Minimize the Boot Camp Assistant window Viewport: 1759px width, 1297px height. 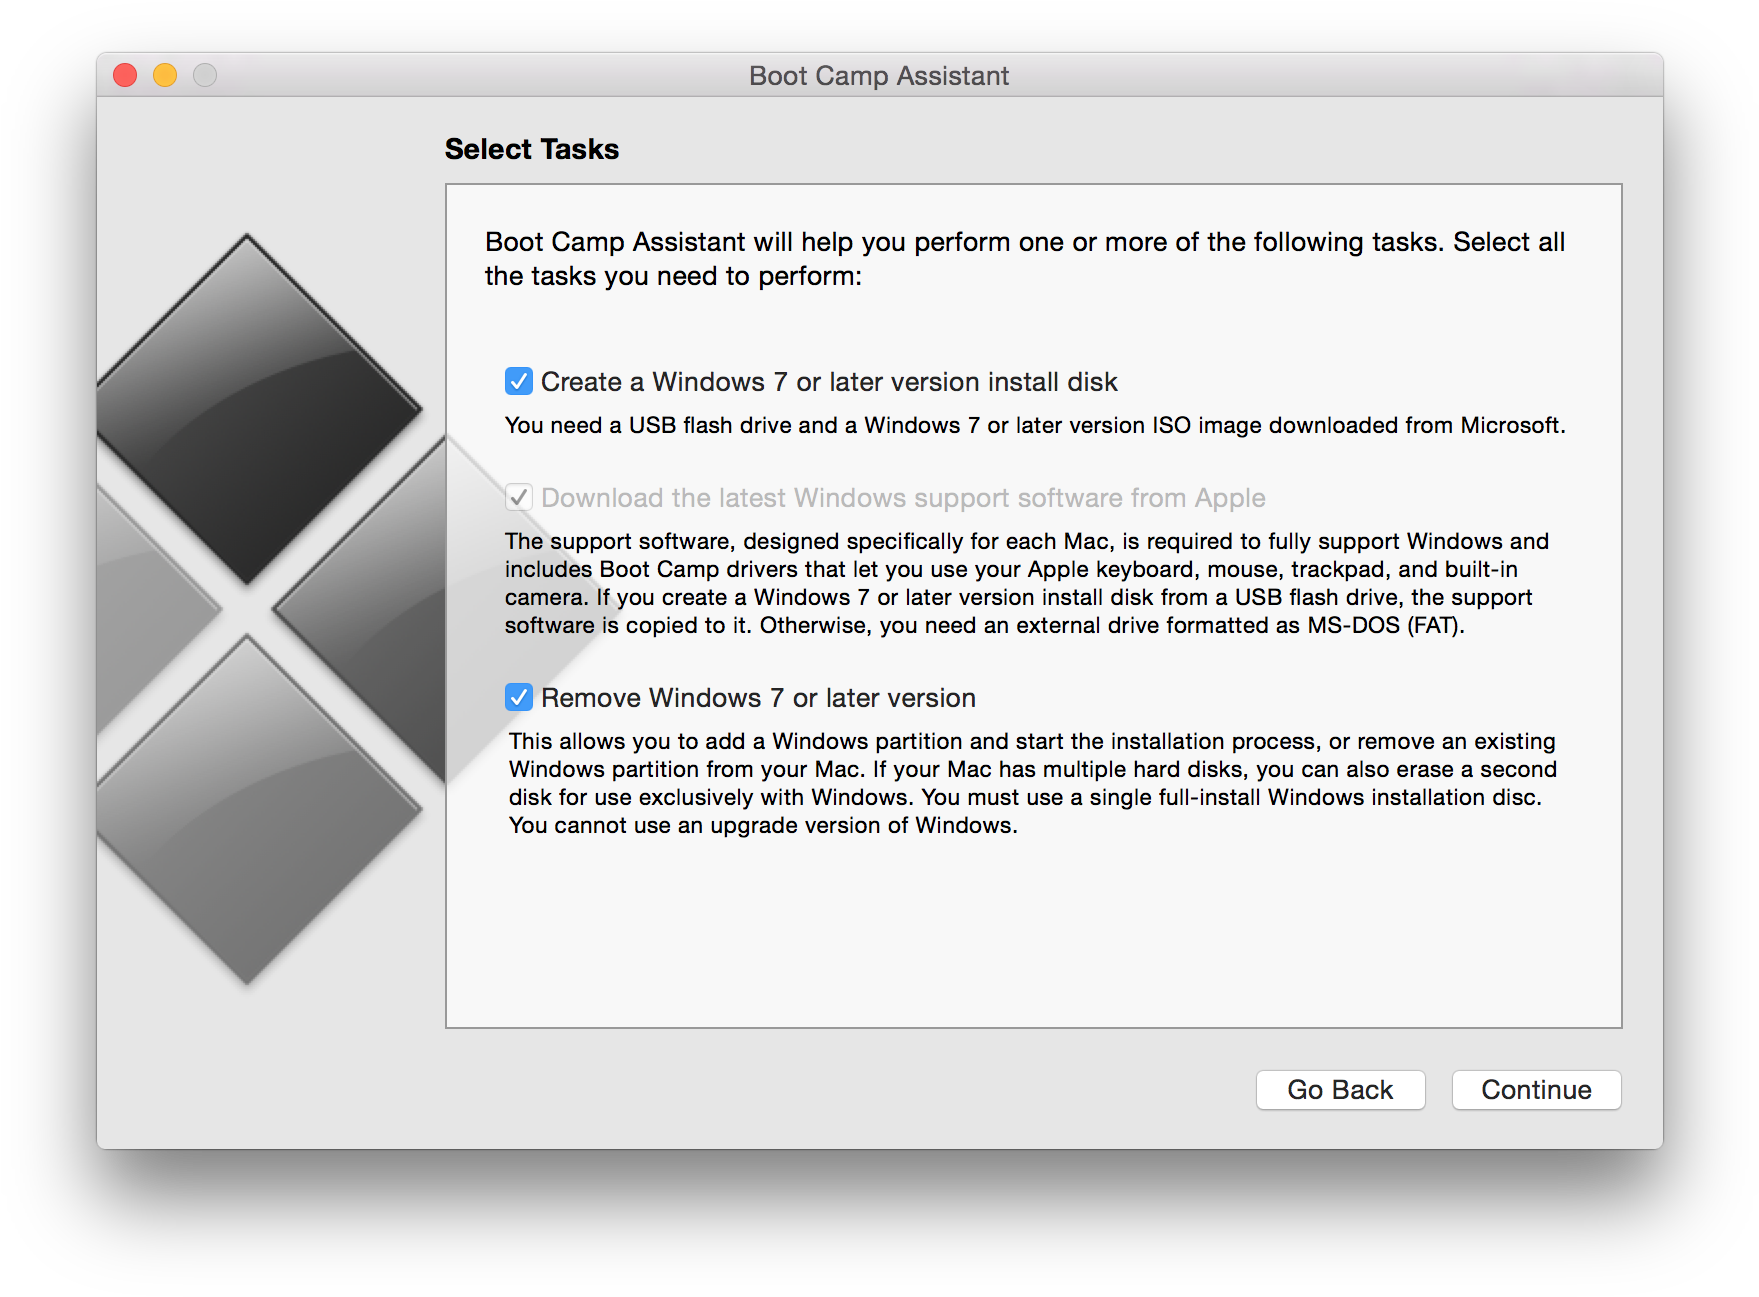[165, 75]
